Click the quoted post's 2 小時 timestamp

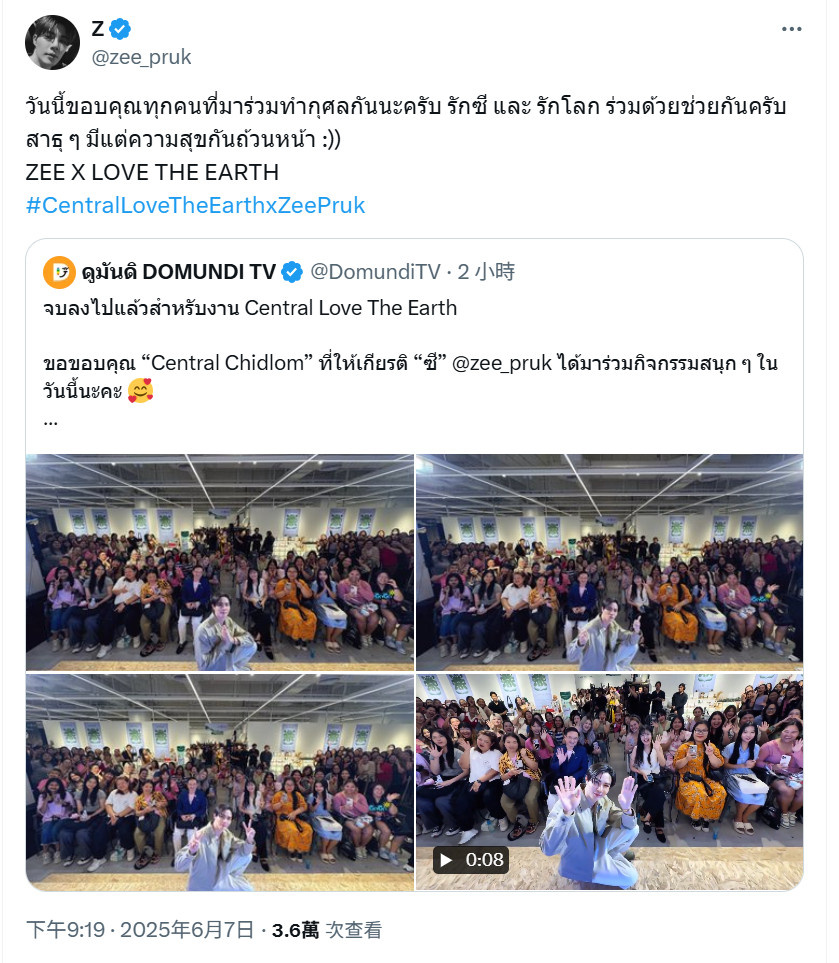coord(486,271)
